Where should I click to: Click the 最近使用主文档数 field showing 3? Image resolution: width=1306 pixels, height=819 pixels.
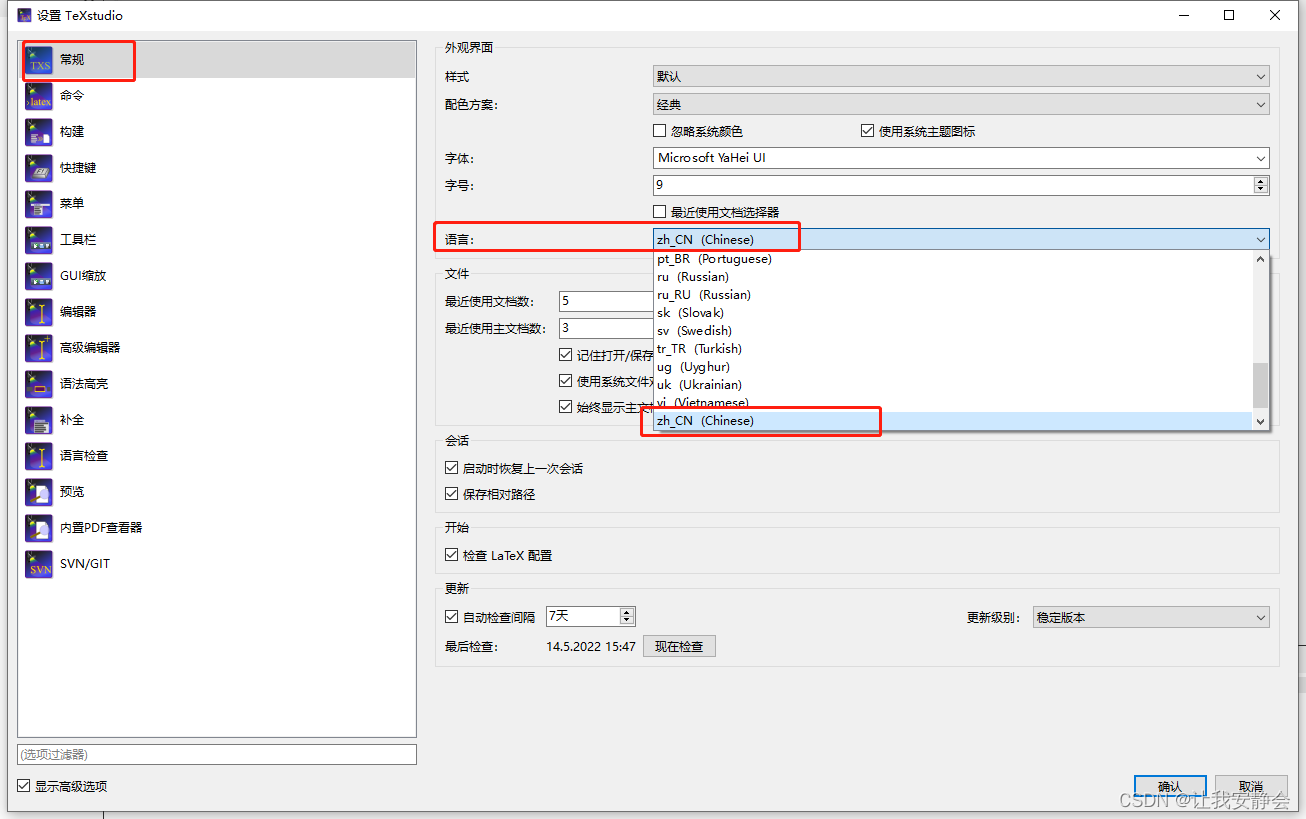pyautogui.click(x=606, y=328)
